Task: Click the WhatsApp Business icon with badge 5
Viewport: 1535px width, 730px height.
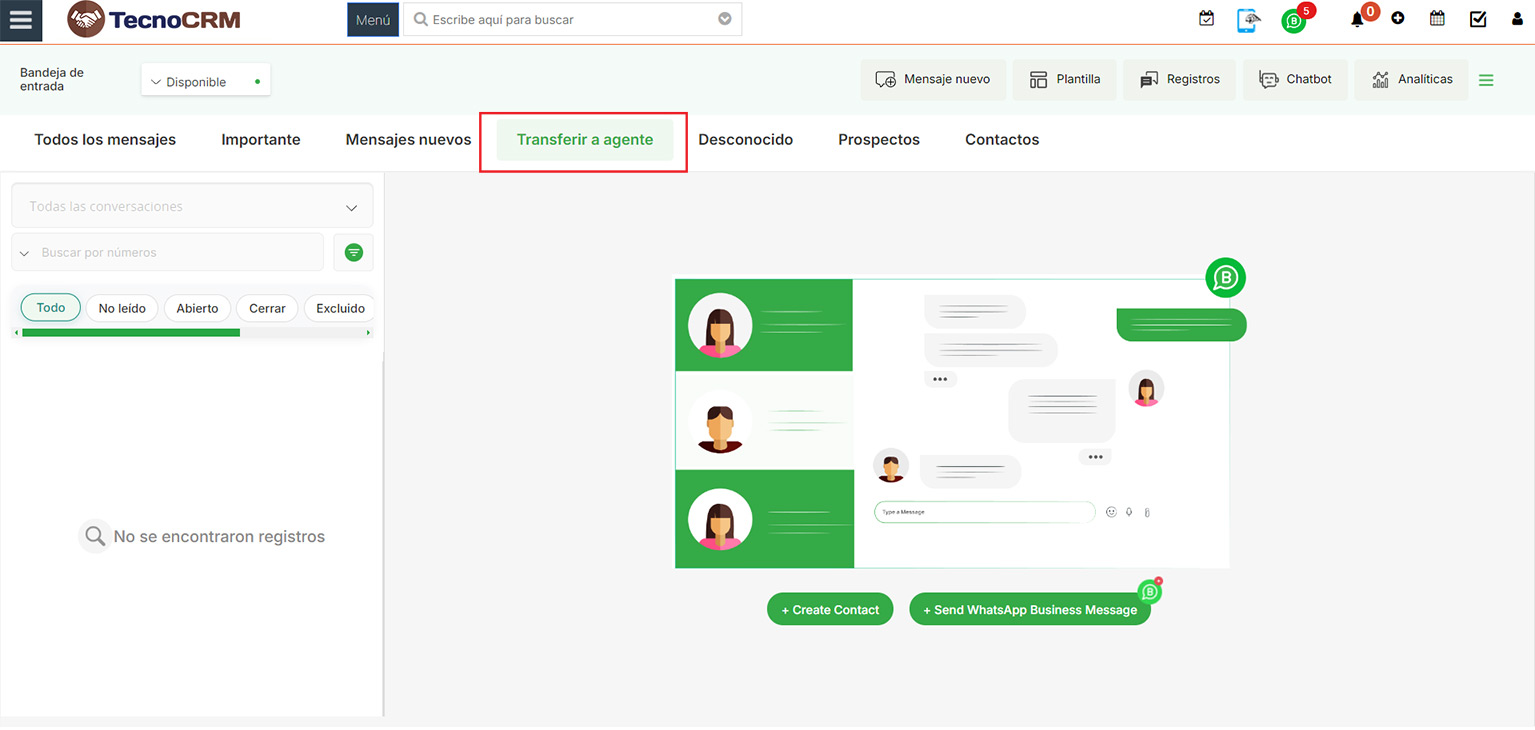Action: (1294, 21)
